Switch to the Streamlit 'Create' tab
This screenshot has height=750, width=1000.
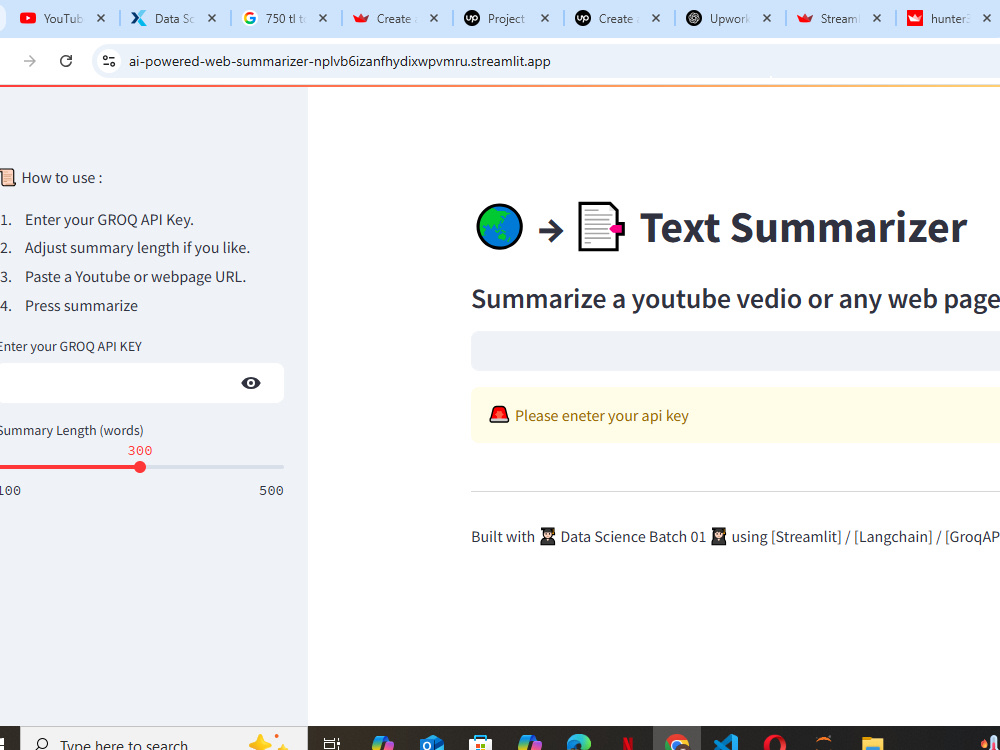tap(395, 18)
